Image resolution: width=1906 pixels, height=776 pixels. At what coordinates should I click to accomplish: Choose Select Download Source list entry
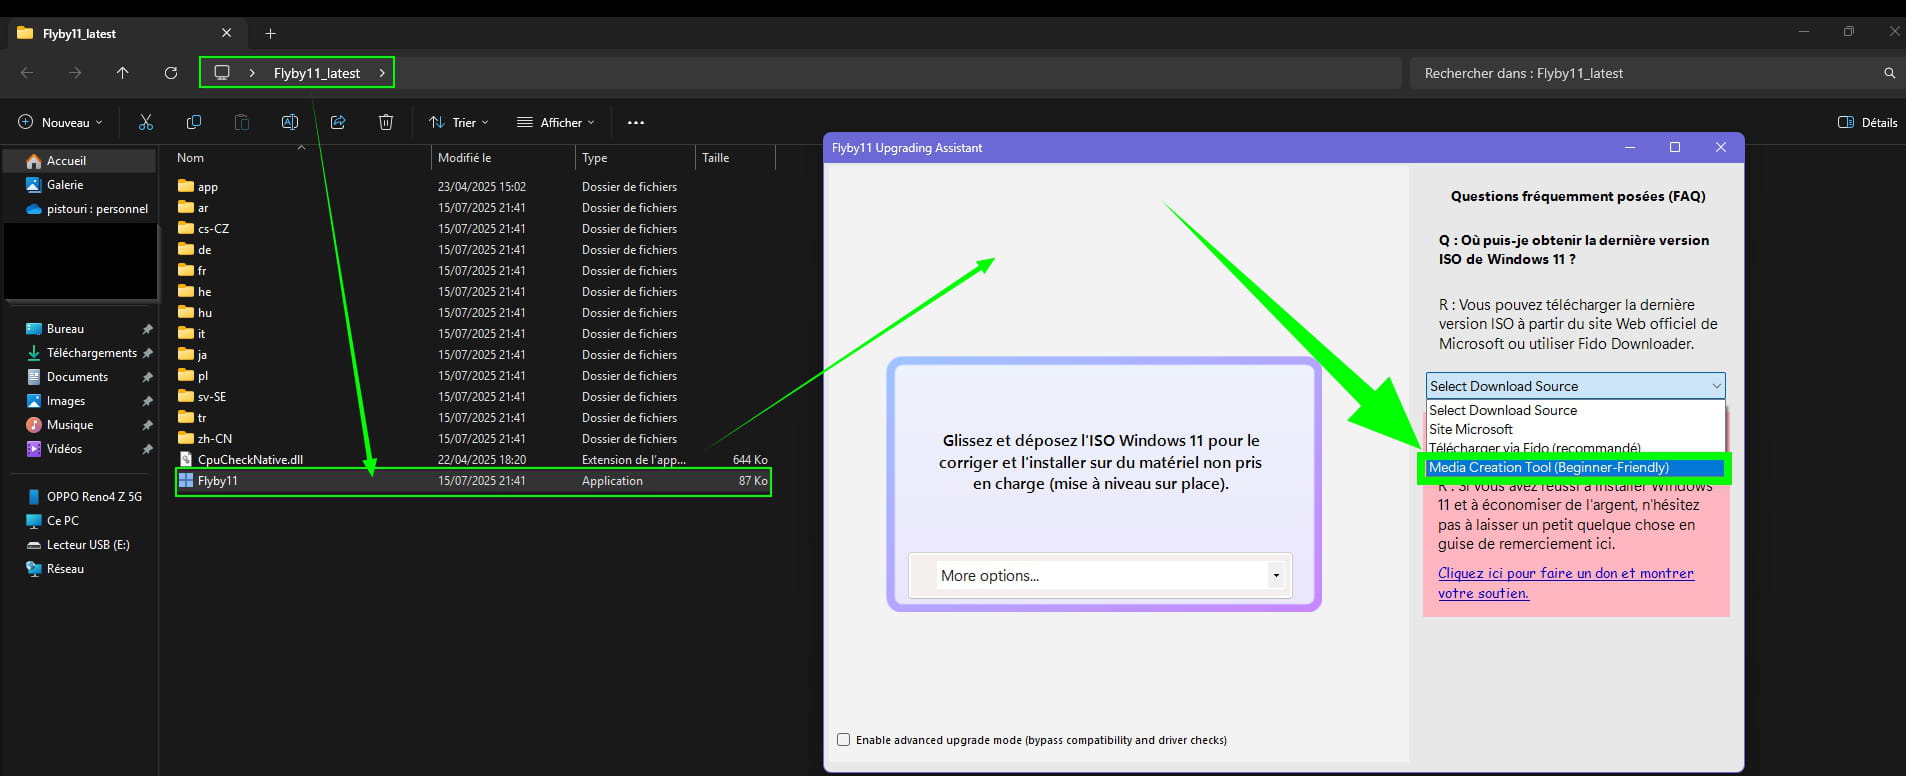[1575, 411]
